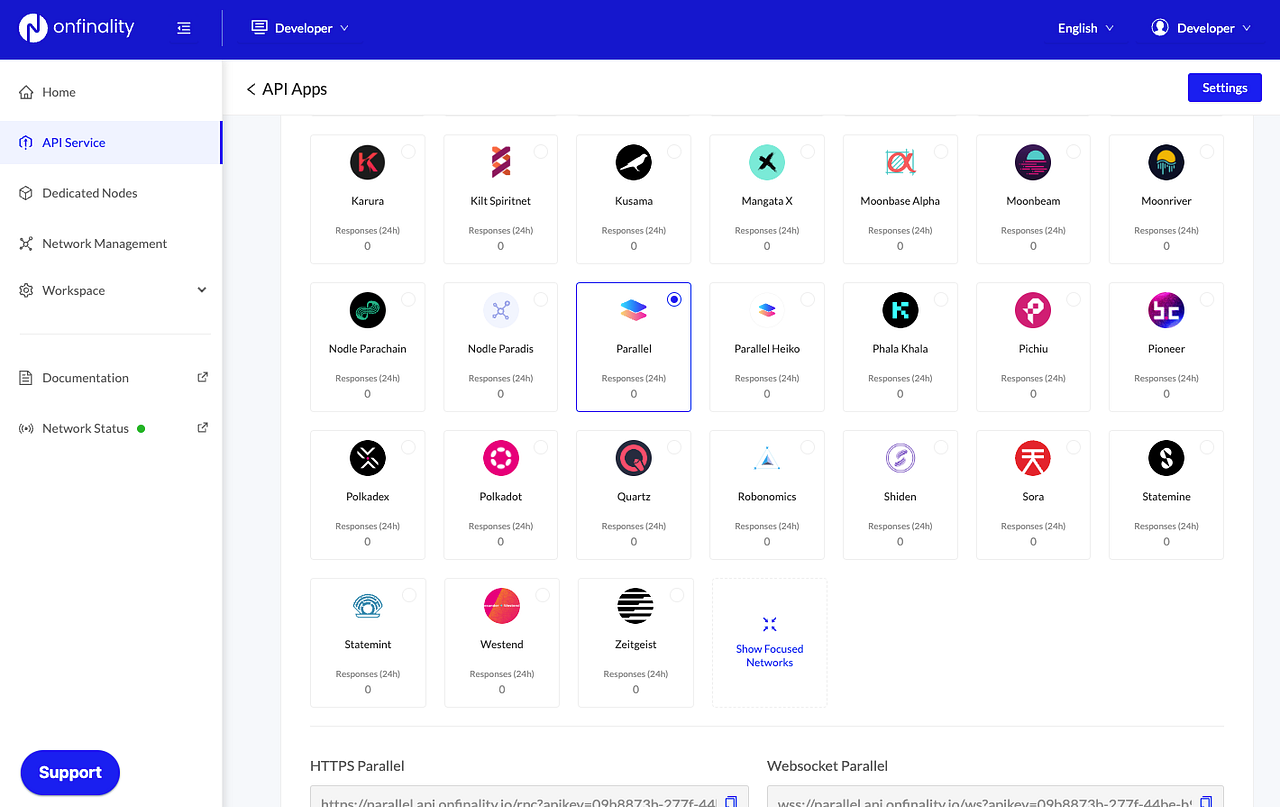Click the Kusama bird logo
Viewport: 1280px width, 807px height.
634,162
